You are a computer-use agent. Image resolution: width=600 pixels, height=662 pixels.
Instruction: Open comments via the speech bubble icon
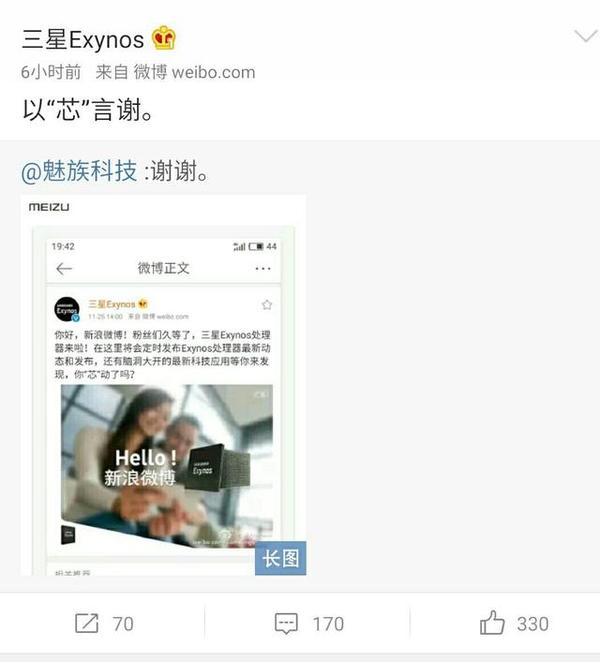286,624
